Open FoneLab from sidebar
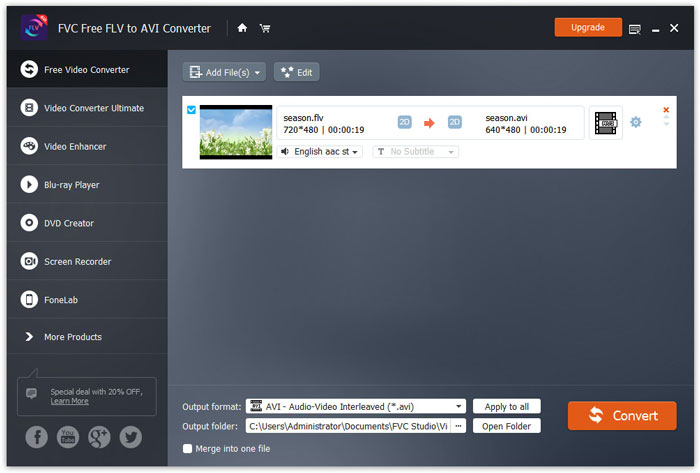The width and height of the screenshot is (700, 473). pyautogui.click(x=88, y=299)
